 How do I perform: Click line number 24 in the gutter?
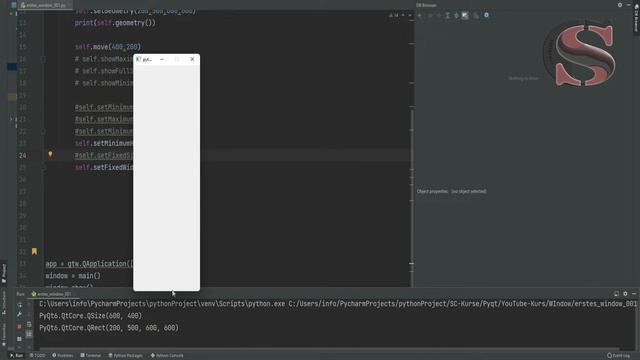[x=22, y=156]
